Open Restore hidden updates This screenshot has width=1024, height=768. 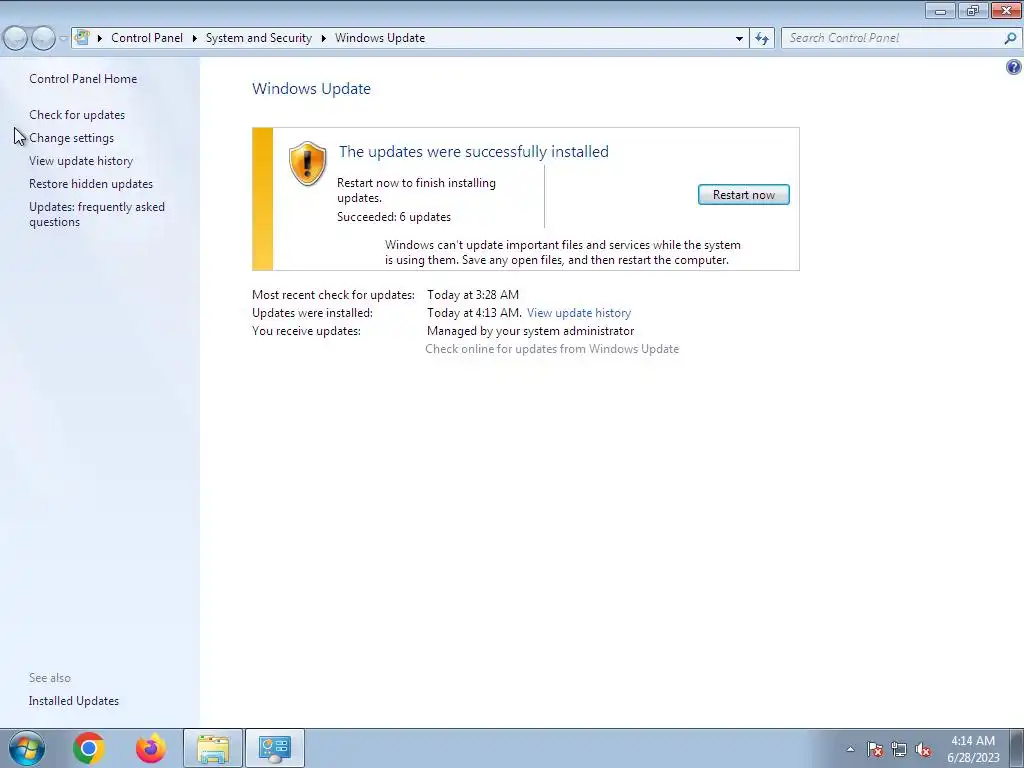click(x=91, y=184)
